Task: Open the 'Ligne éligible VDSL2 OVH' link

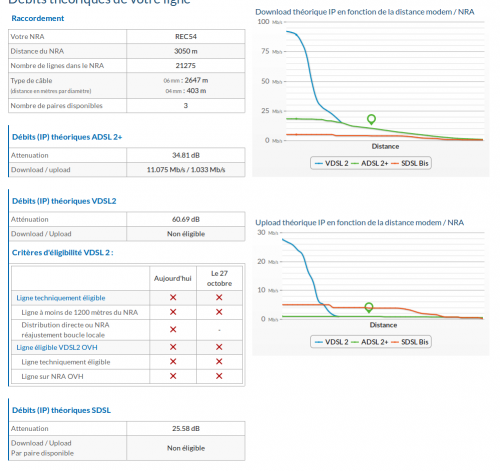Action: click(x=57, y=347)
